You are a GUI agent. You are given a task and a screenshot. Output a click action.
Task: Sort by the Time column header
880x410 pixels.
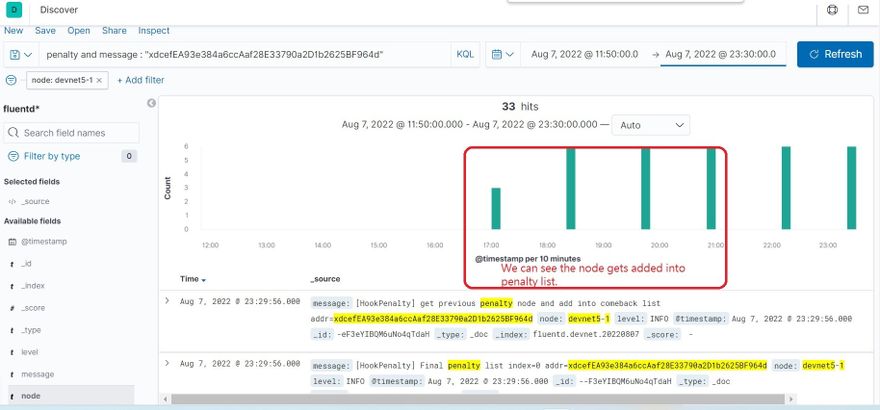[x=192, y=279]
